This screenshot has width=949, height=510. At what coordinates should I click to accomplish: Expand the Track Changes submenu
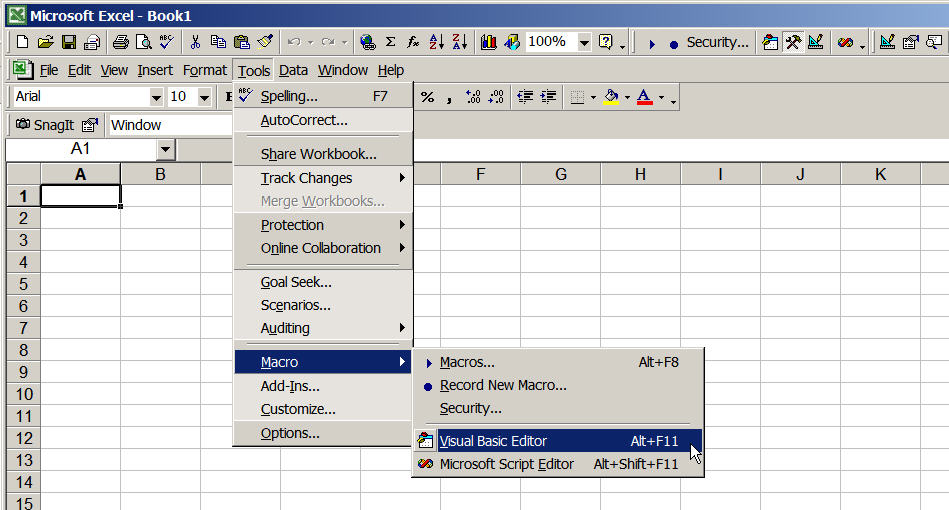pos(323,178)
